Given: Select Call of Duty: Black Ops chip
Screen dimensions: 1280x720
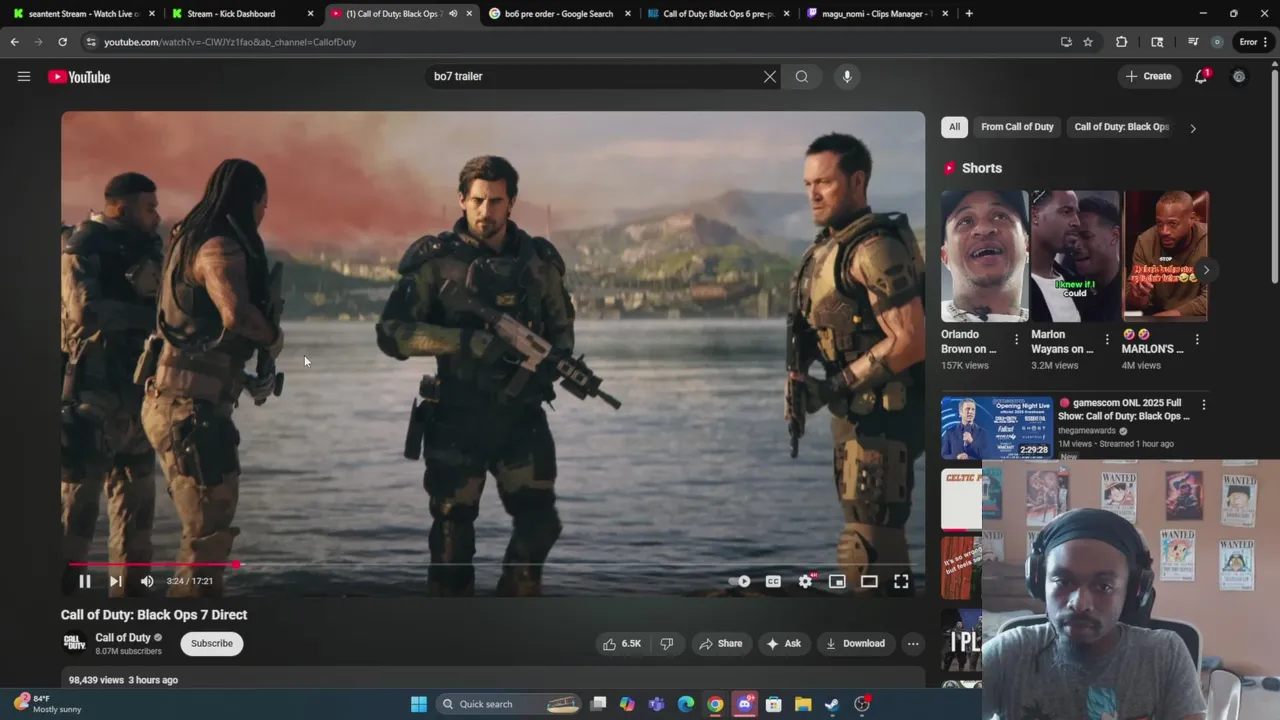Looking at the screenshot, I should (1121, 127).
